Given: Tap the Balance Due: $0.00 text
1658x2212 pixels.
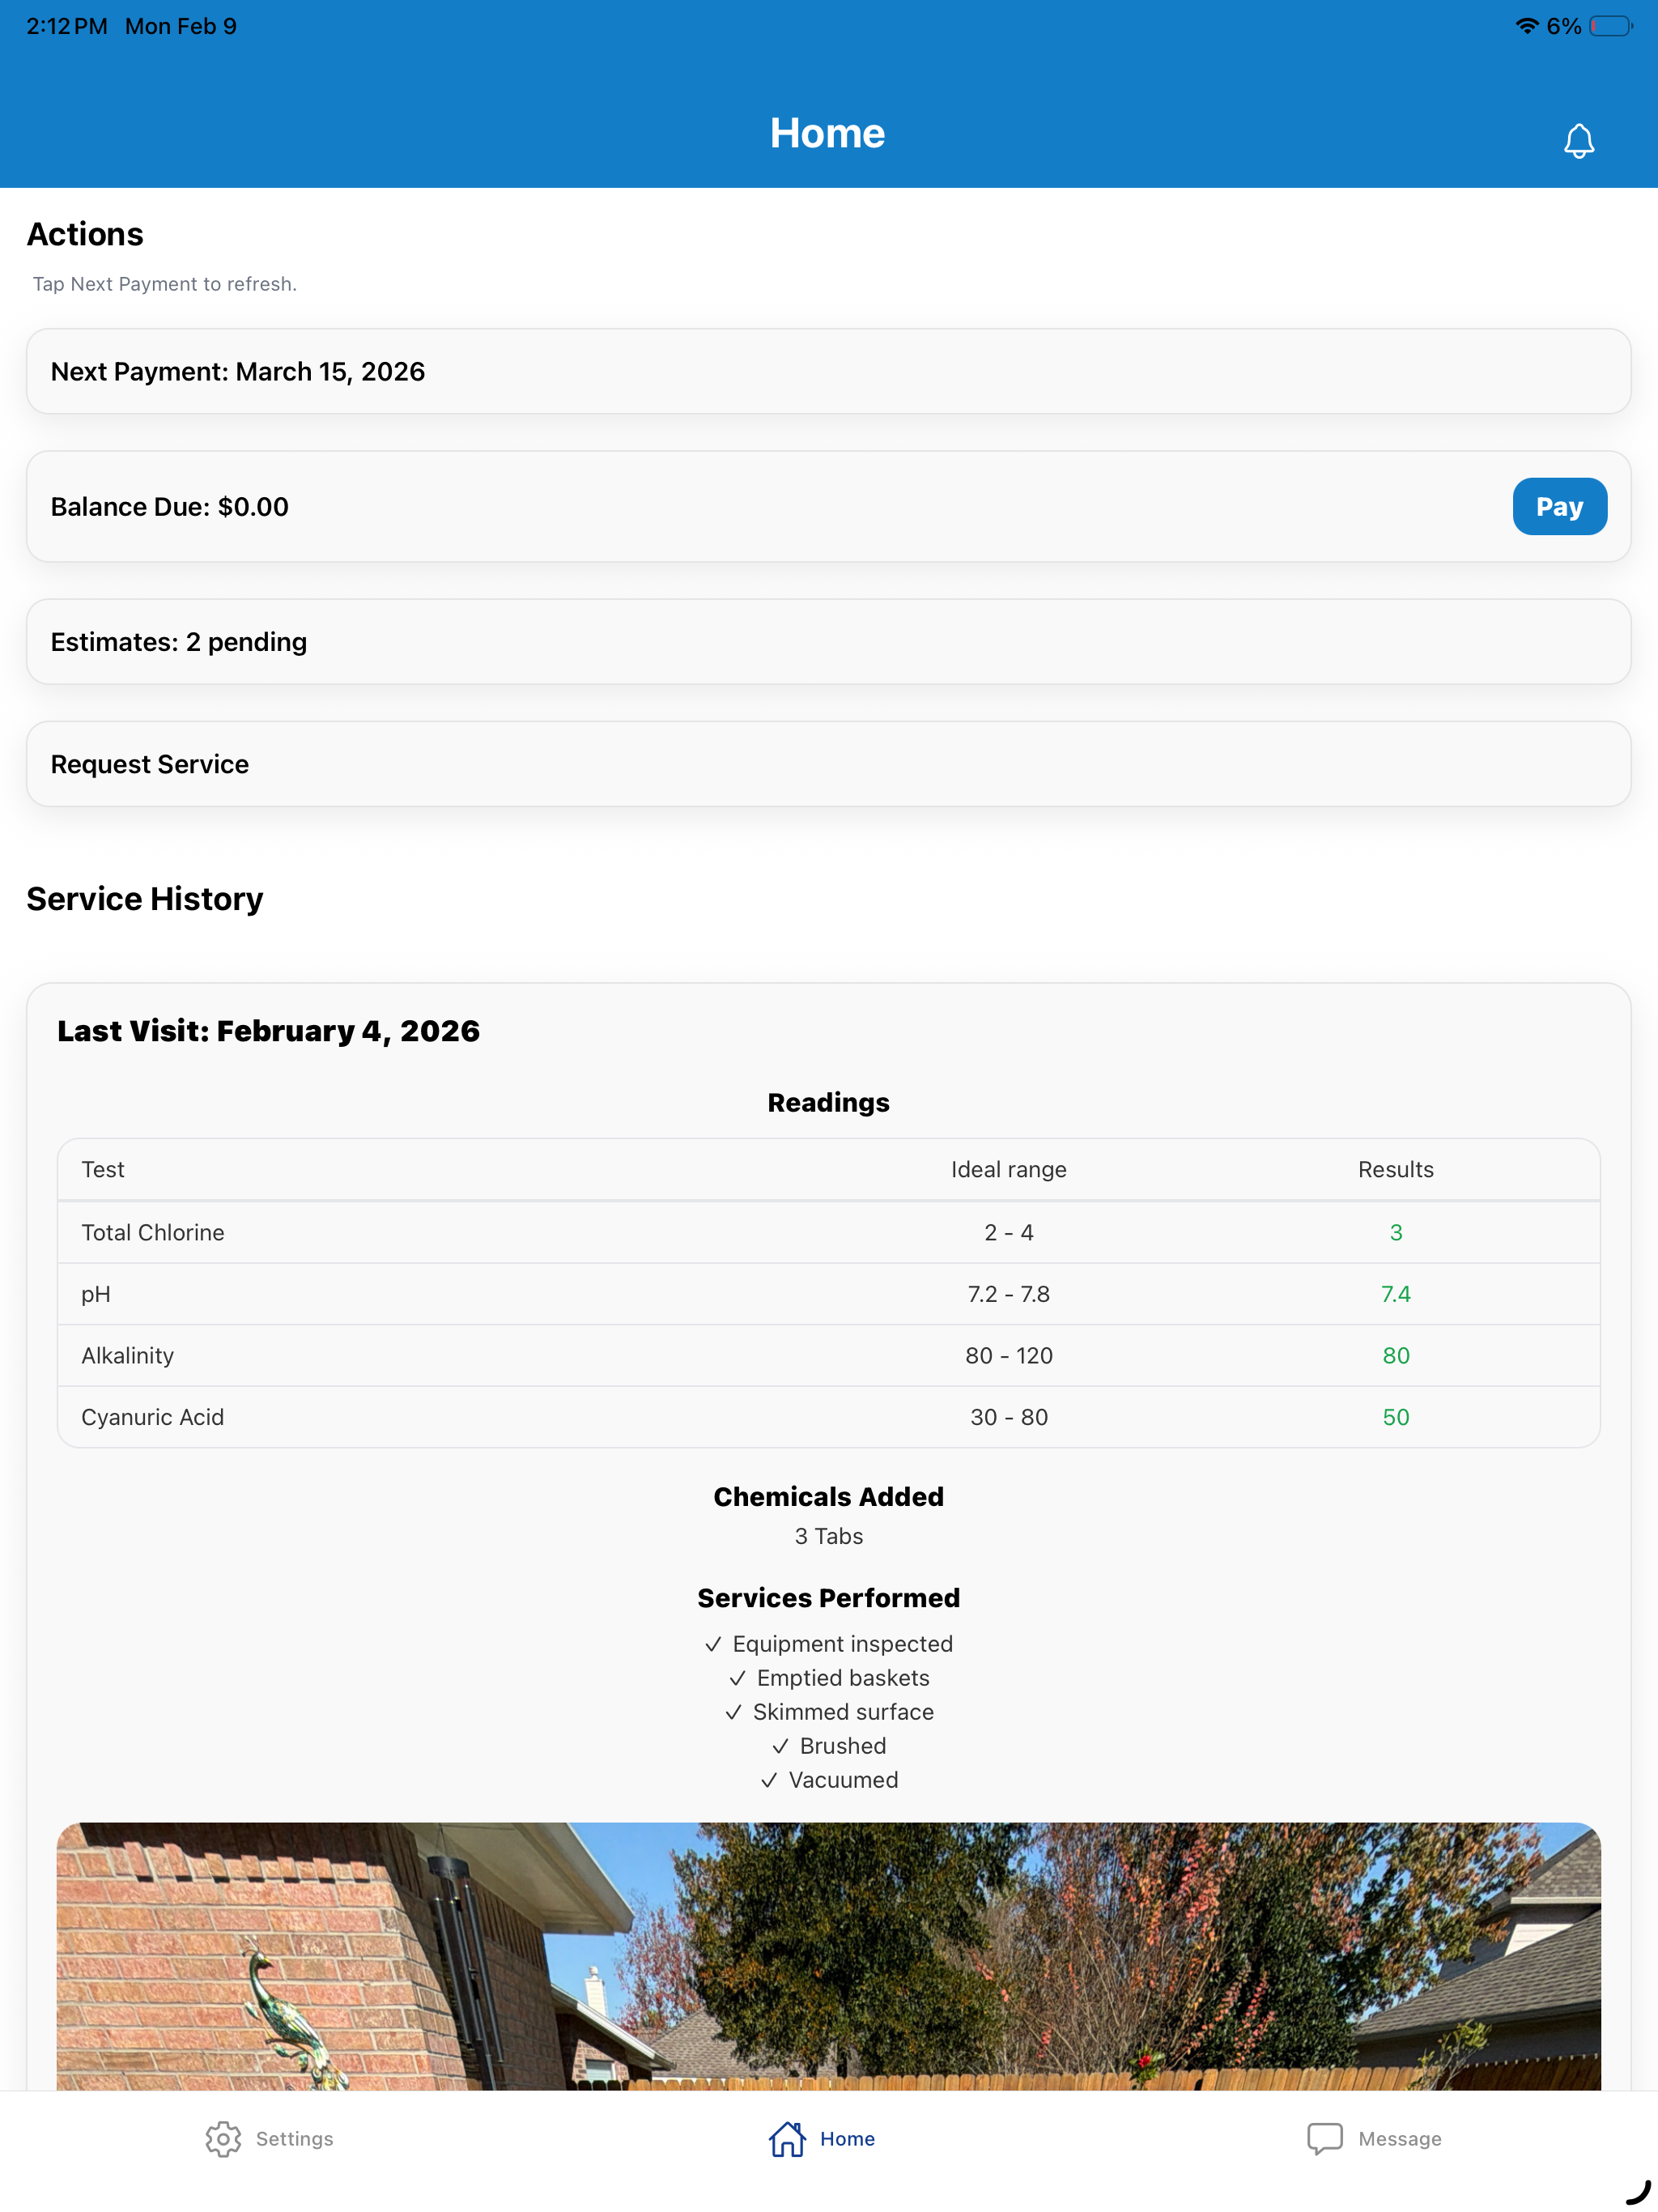Looking at the screenshot, I should 170,507.
